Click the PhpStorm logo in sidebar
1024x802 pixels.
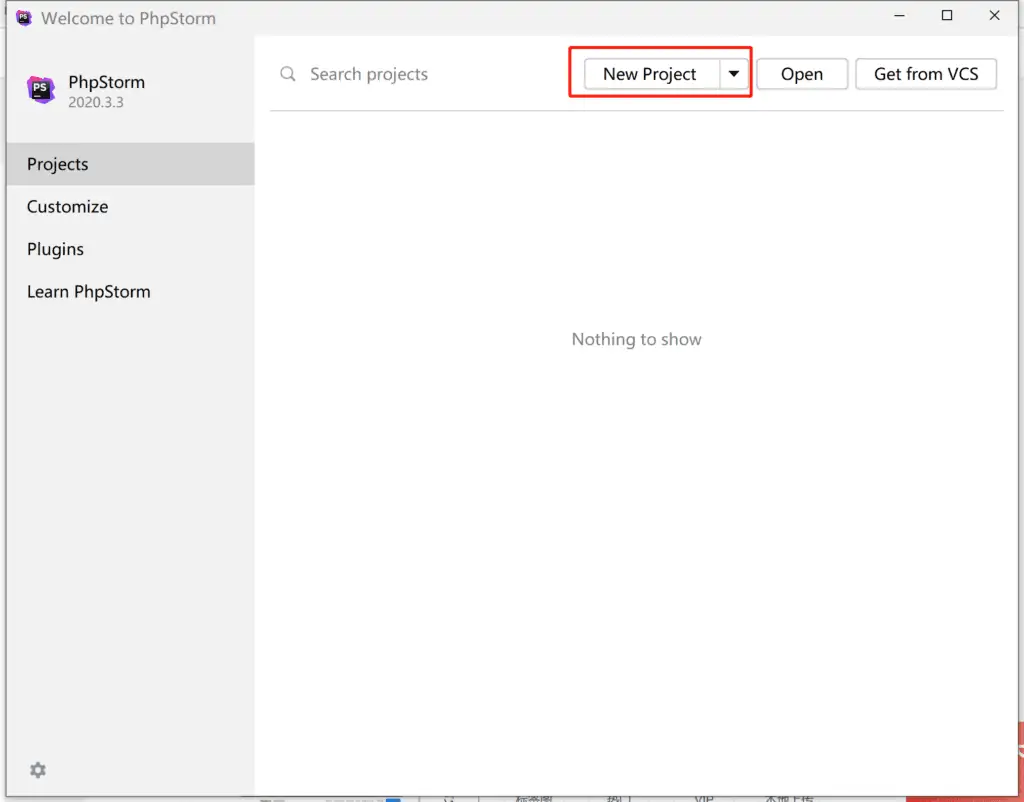41,90
